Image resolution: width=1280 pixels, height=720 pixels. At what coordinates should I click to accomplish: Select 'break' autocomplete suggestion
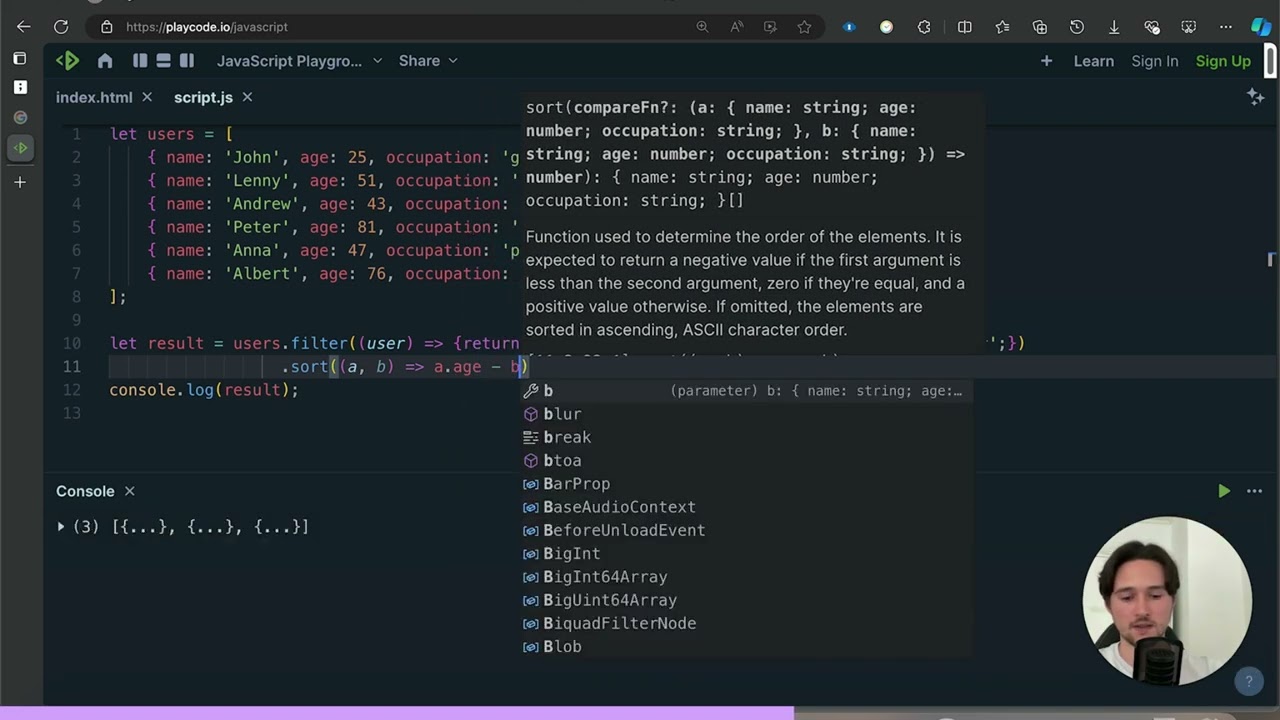click(747, 437)
